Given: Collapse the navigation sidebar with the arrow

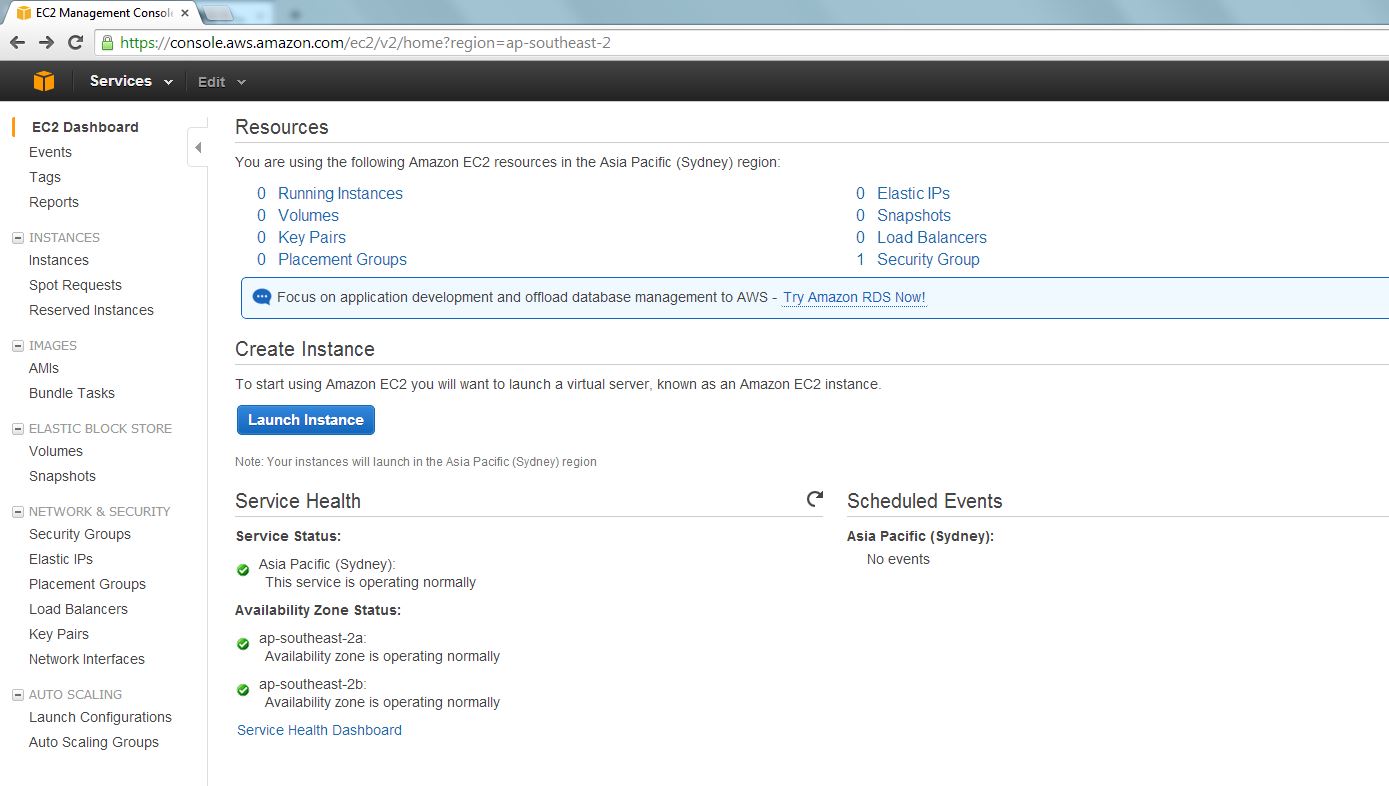Looking at the screenshot, I should click(x=198, y=148).
